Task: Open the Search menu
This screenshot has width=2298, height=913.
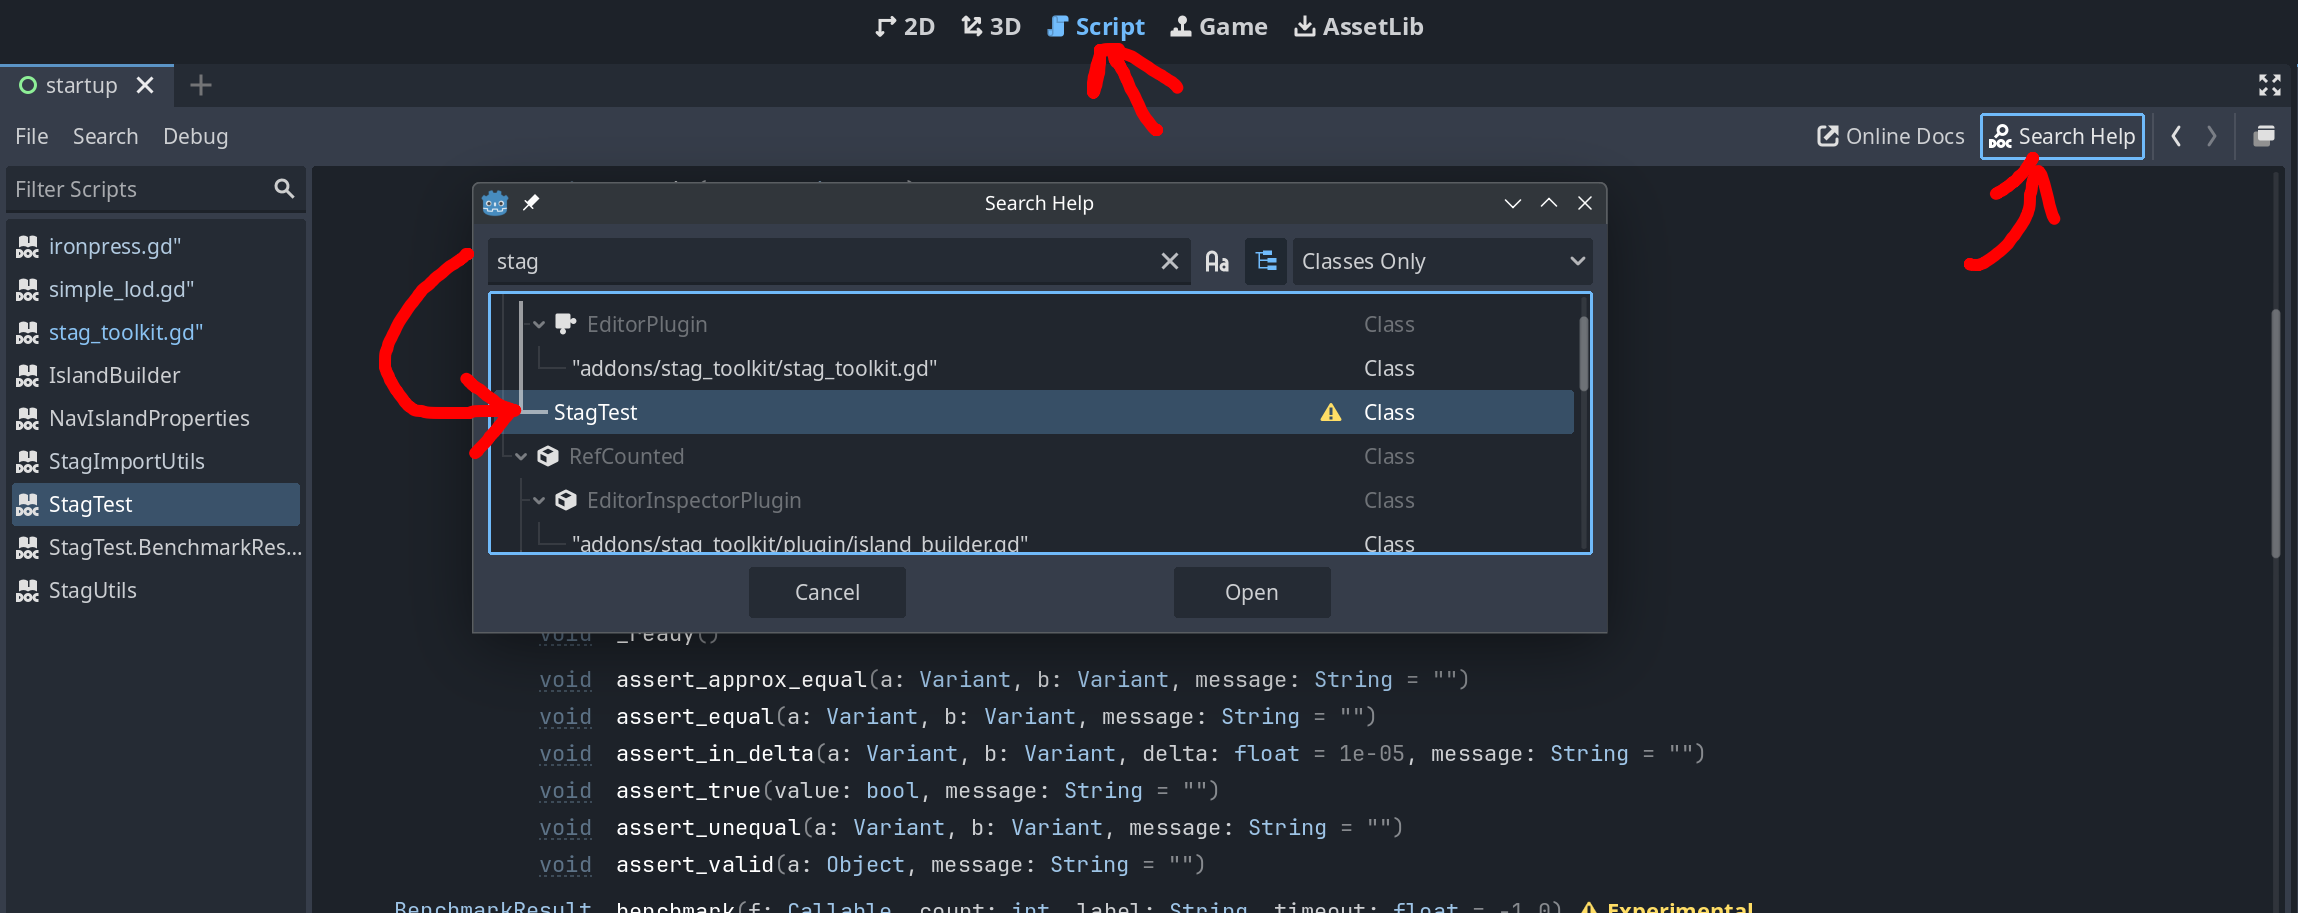Action: point(105,136)
